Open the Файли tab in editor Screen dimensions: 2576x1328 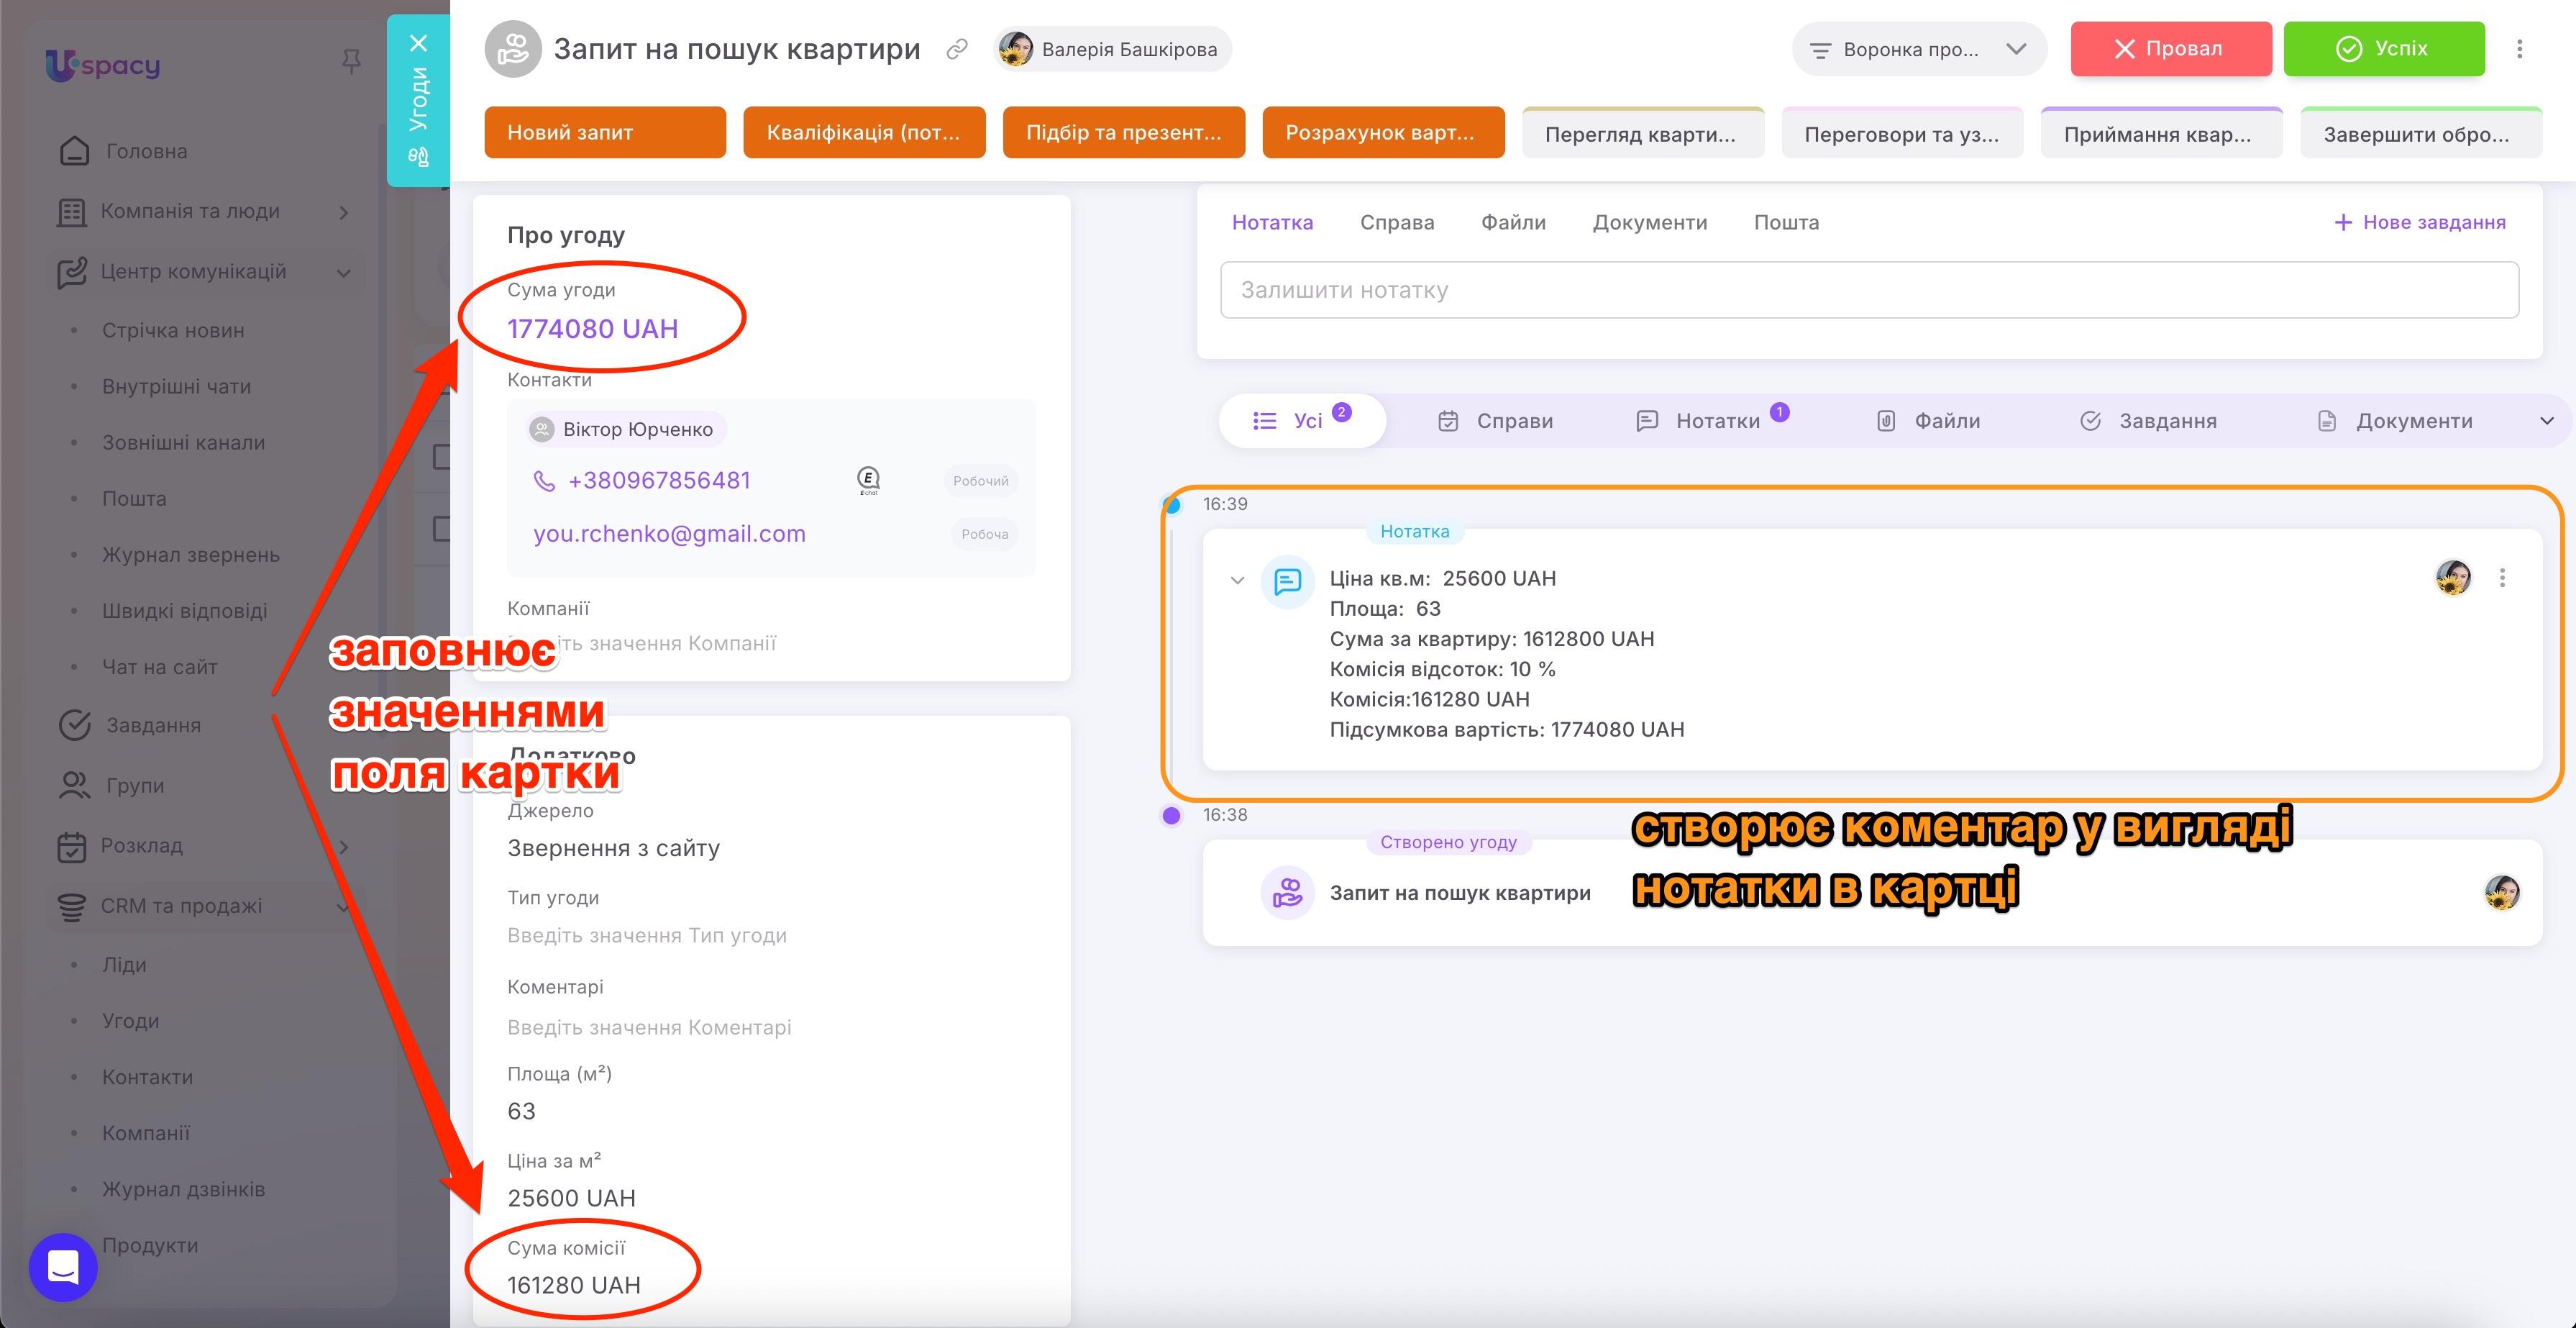(x=1513, y=222)
